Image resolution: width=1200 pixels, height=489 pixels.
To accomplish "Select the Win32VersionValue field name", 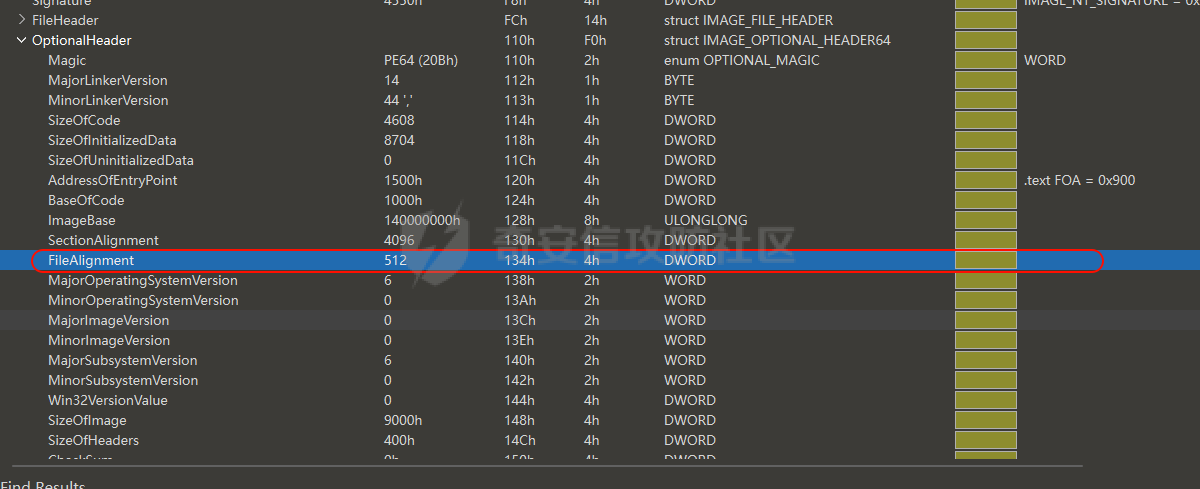I will coord(107,400).
